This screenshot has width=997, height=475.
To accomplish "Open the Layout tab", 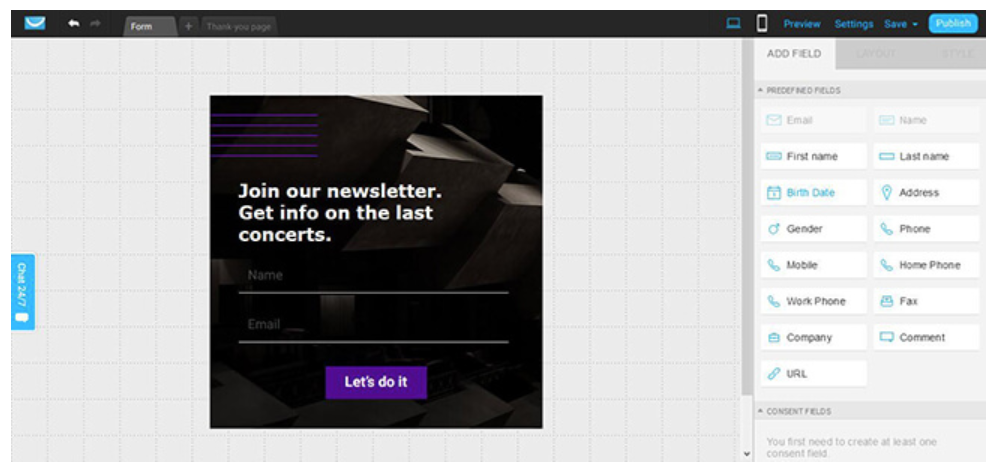I will coord(875,54).
